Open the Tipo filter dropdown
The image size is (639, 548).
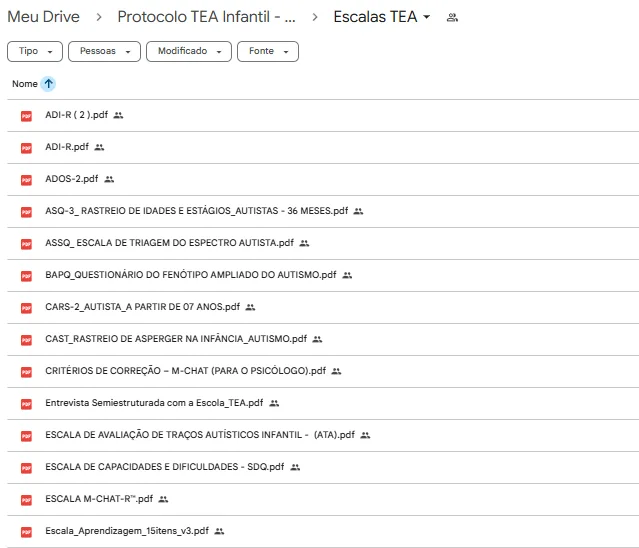35,51
